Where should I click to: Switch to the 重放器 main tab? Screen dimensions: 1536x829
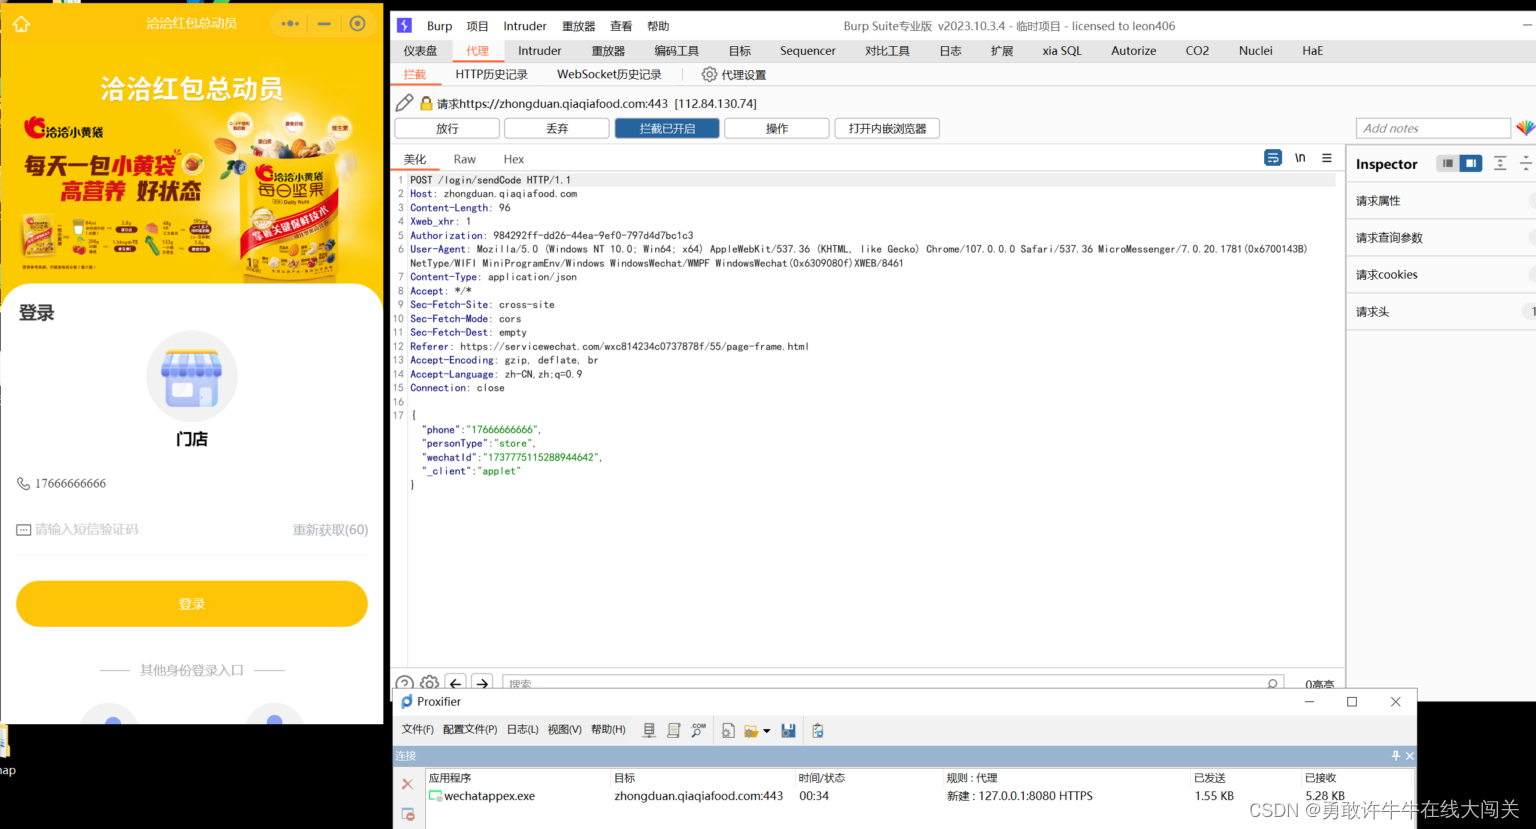[x=608, y=51]
